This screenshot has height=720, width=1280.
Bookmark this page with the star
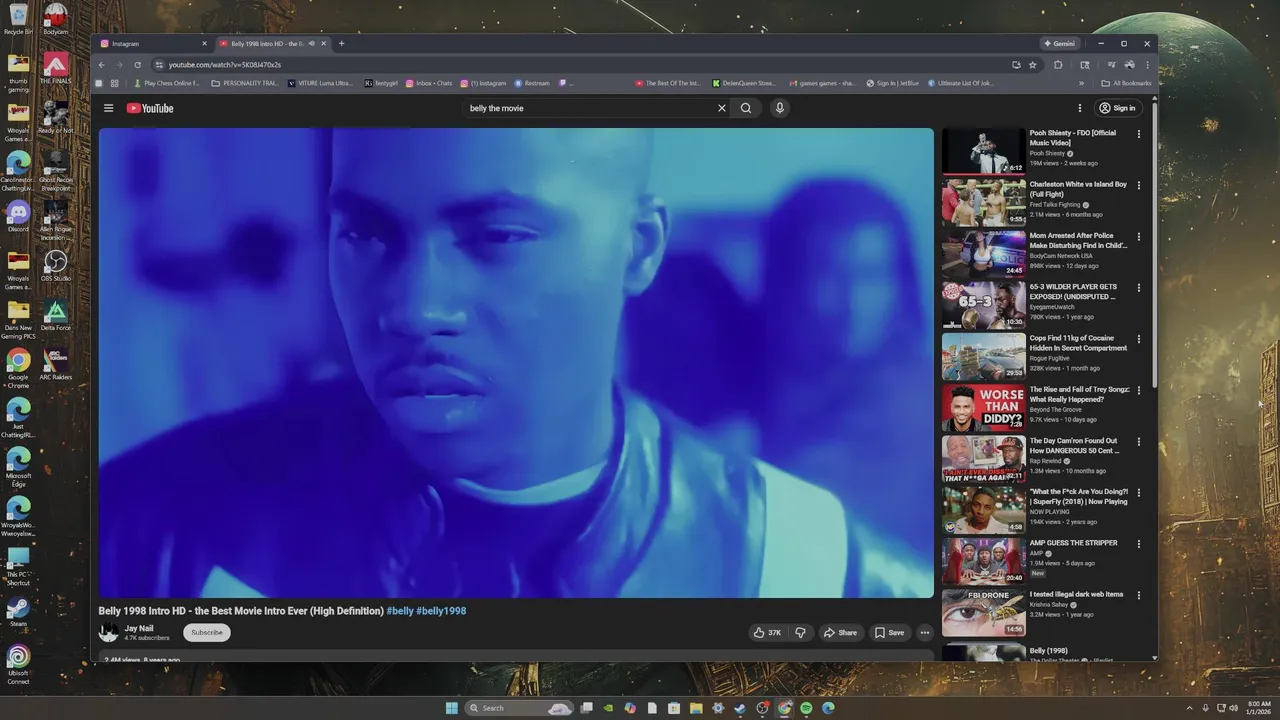pyautogui.click(x=1033, y=65)
